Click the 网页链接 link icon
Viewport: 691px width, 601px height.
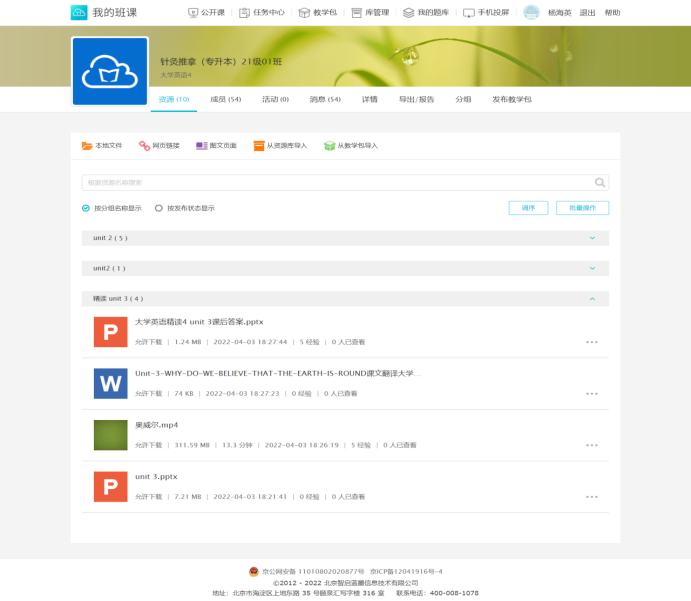pyautogui.click(x=144, y=146)
